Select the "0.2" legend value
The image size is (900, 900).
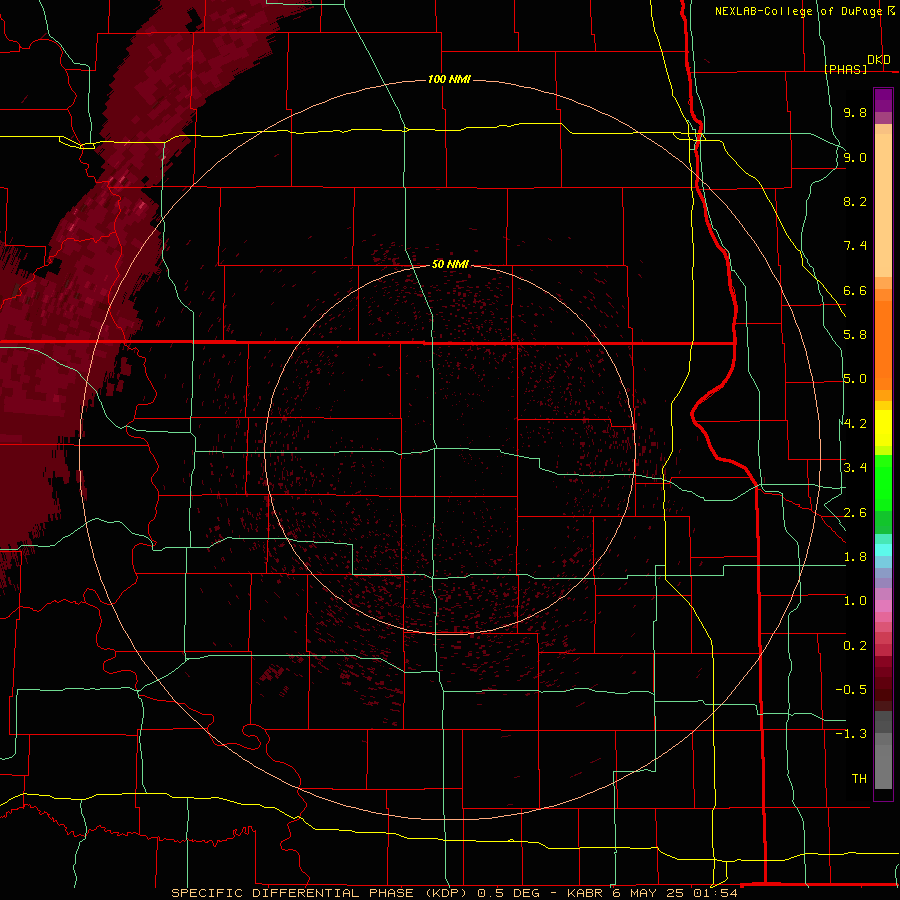[855, 646]
